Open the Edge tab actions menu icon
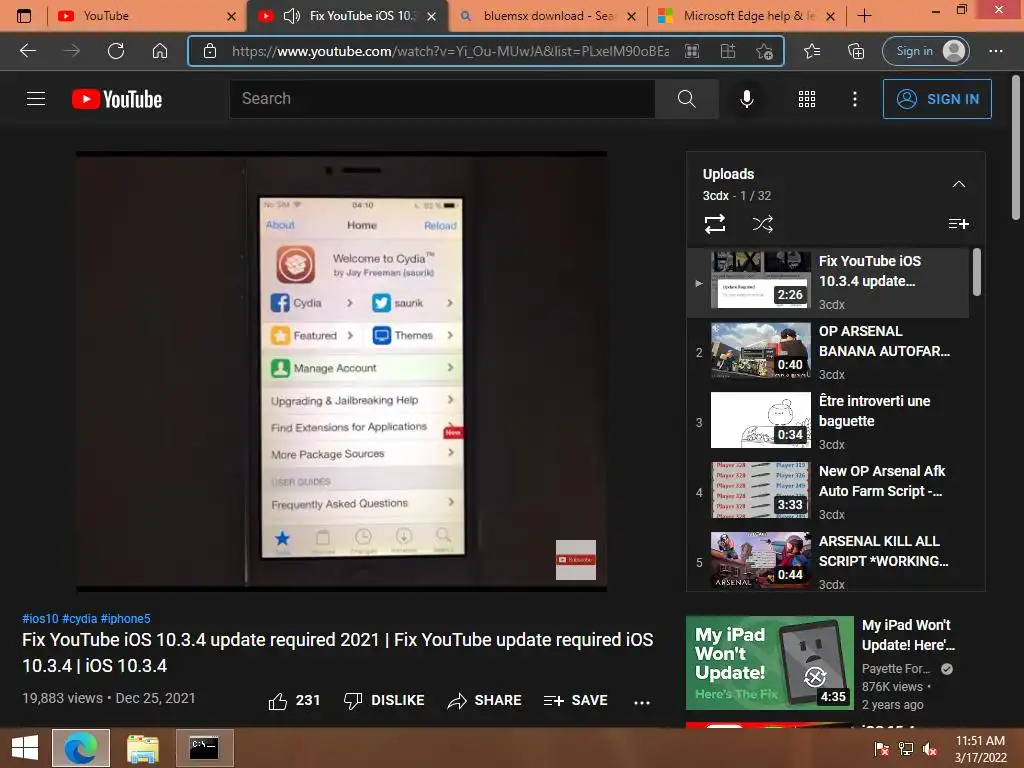1024x768 pixels. pos(24,16)
